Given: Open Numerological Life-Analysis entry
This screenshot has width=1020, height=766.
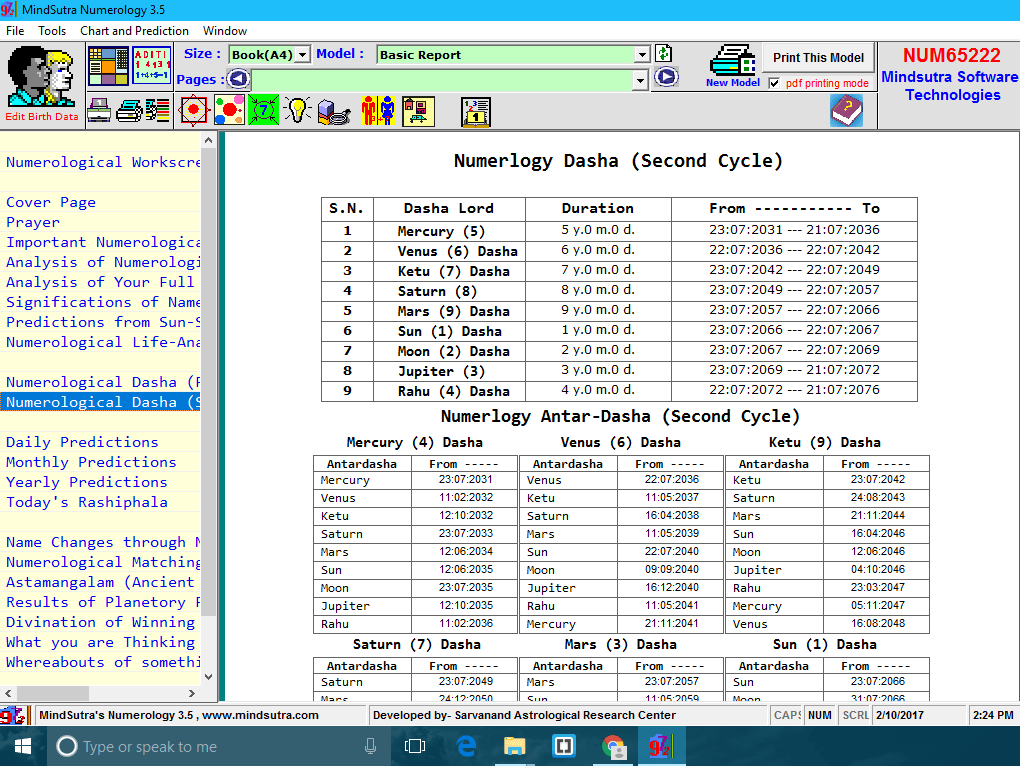Looking at the screenshot, I should coord(103,342).
